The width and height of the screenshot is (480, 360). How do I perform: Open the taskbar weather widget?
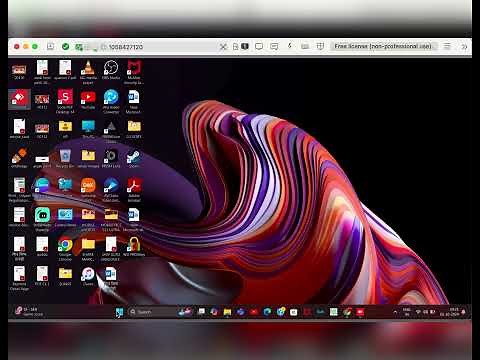pos(29,312)
